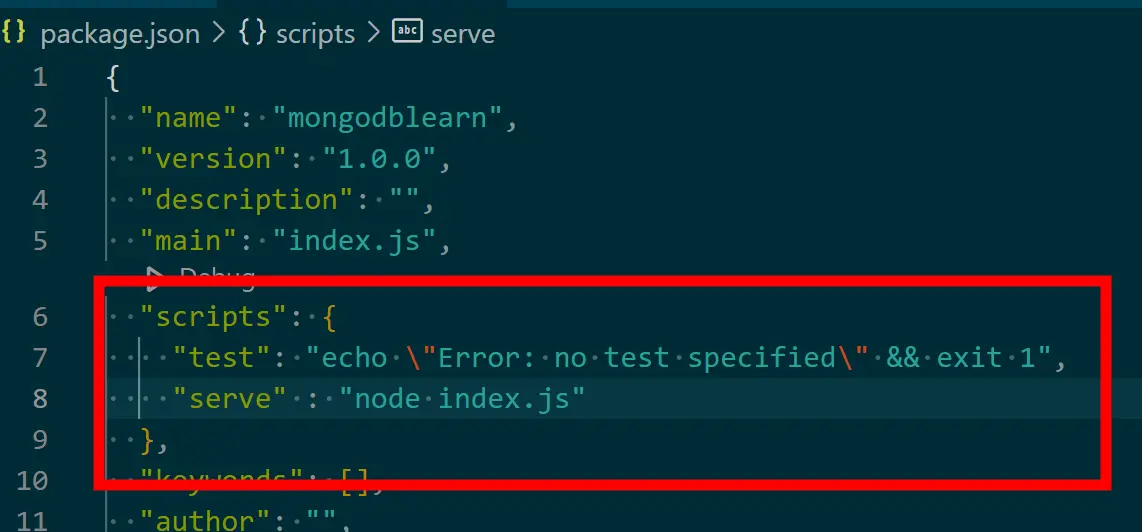Click the braces icon before scripts breadcrumb
Screen dimensions: 1142x532
[252, 32]
